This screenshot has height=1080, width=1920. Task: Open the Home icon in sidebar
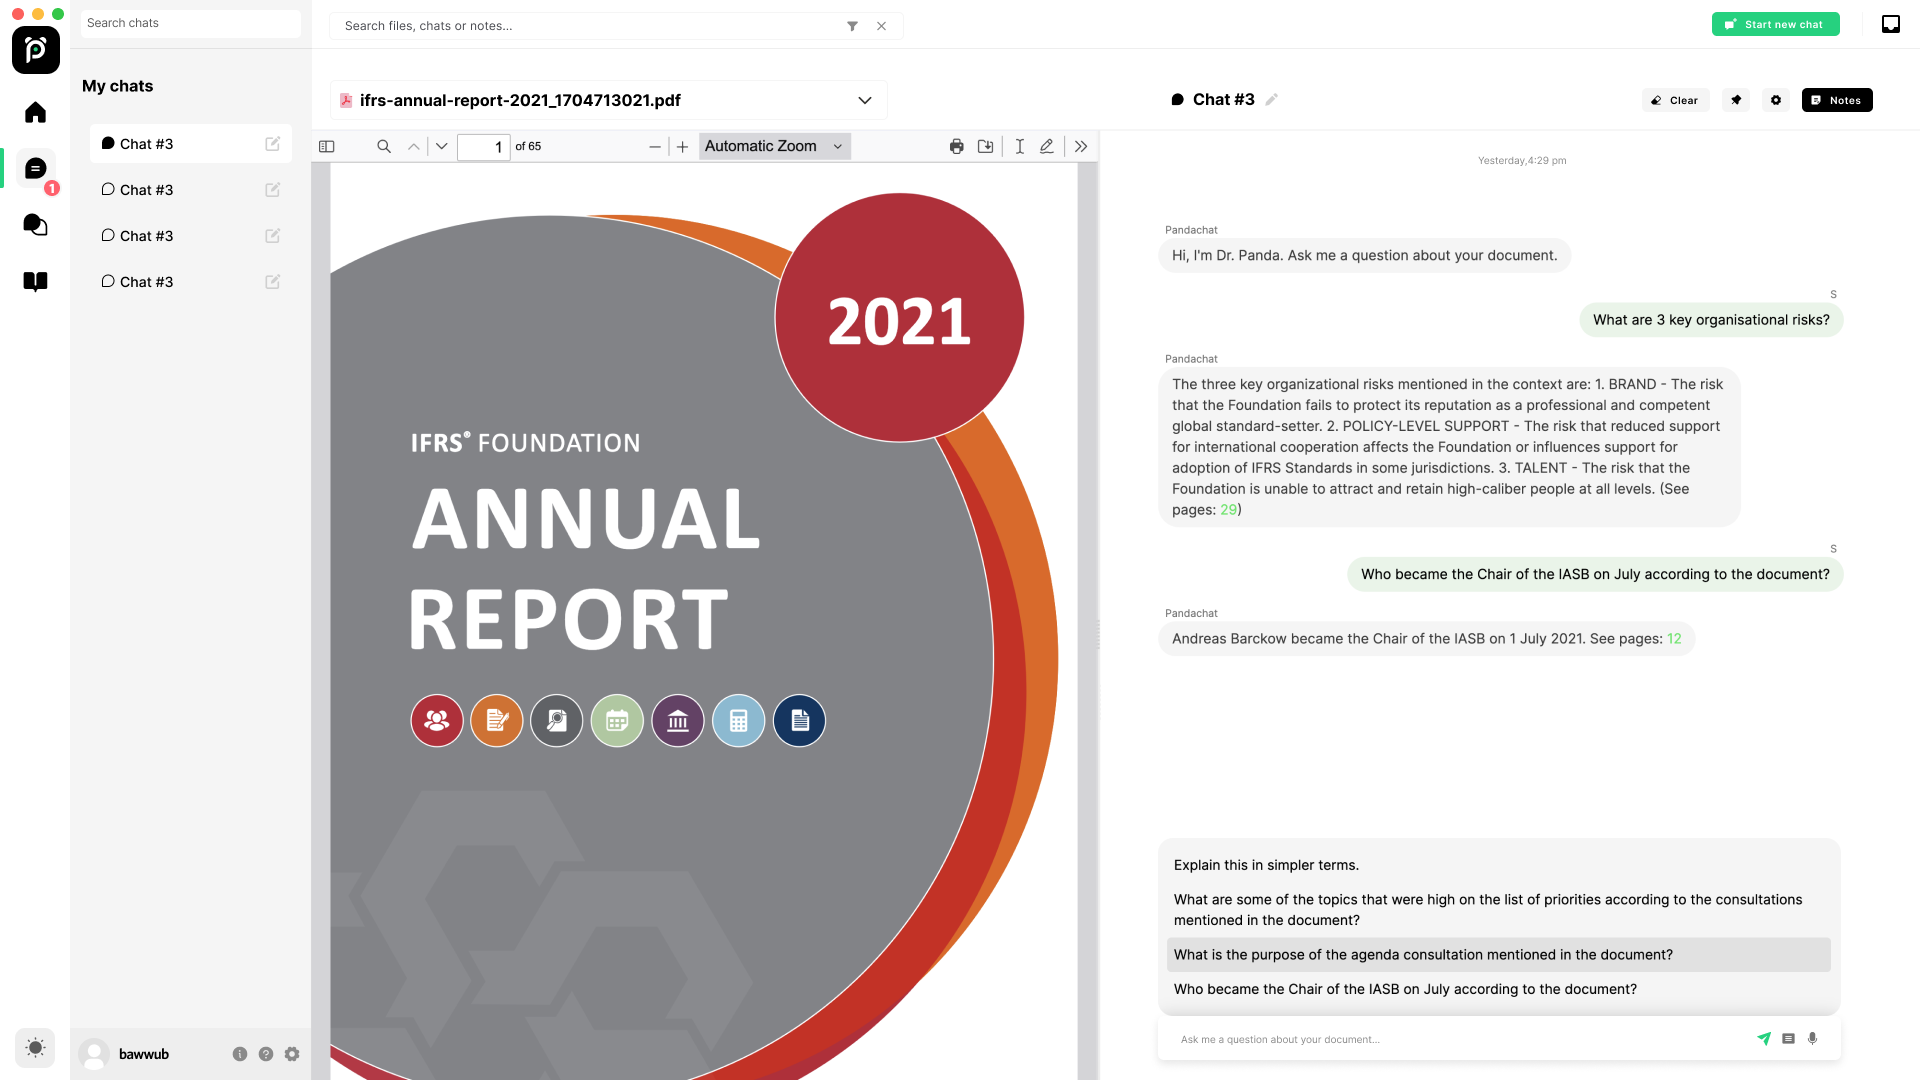pos(35,112)
